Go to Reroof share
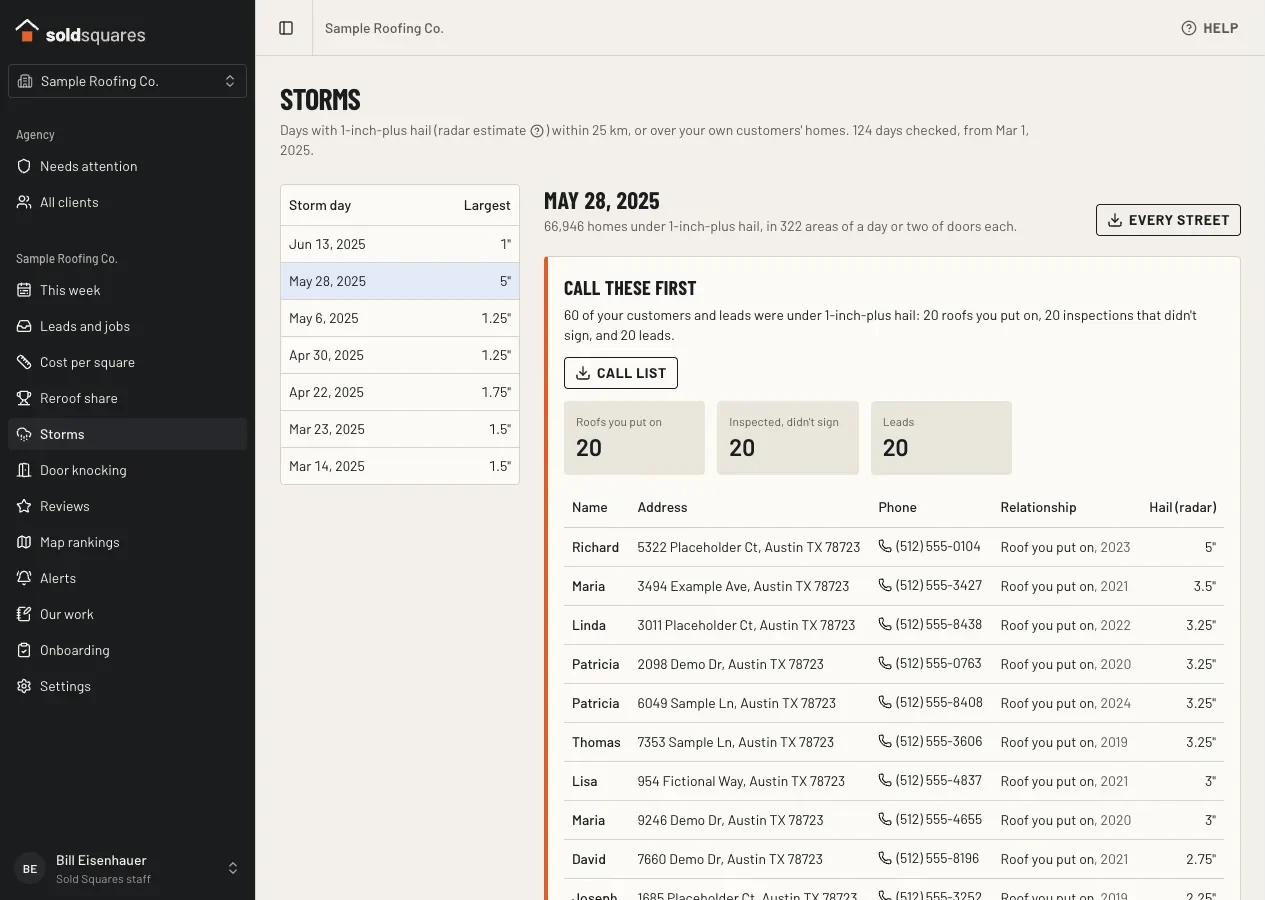Screen dimensions: 1265x900 127,398
